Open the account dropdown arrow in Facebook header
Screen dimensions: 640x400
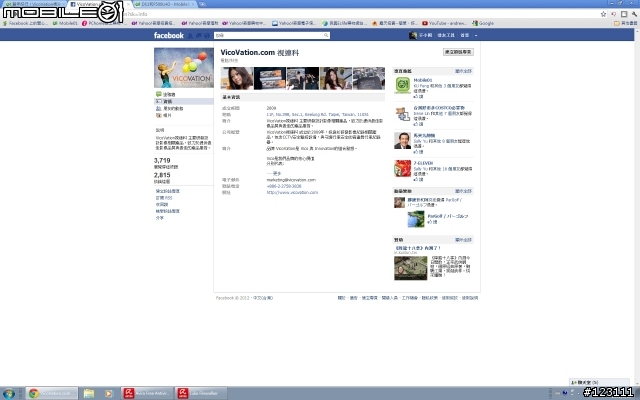tap(476, 36)
